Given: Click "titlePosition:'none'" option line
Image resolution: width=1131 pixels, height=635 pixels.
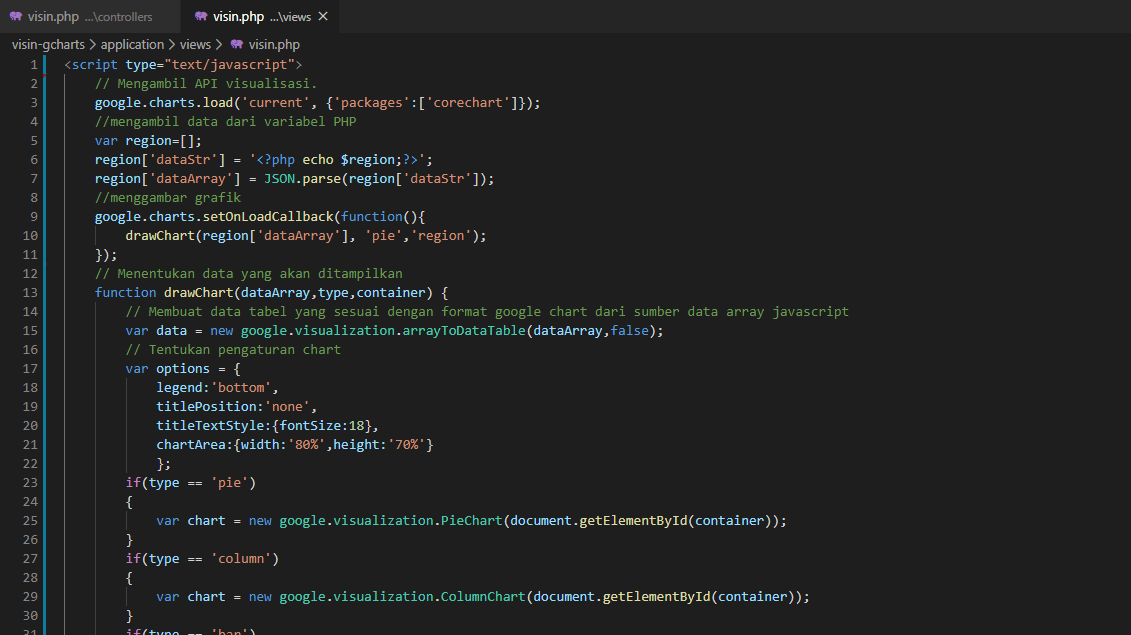Looking at the screenshot, I should point(237,406).
